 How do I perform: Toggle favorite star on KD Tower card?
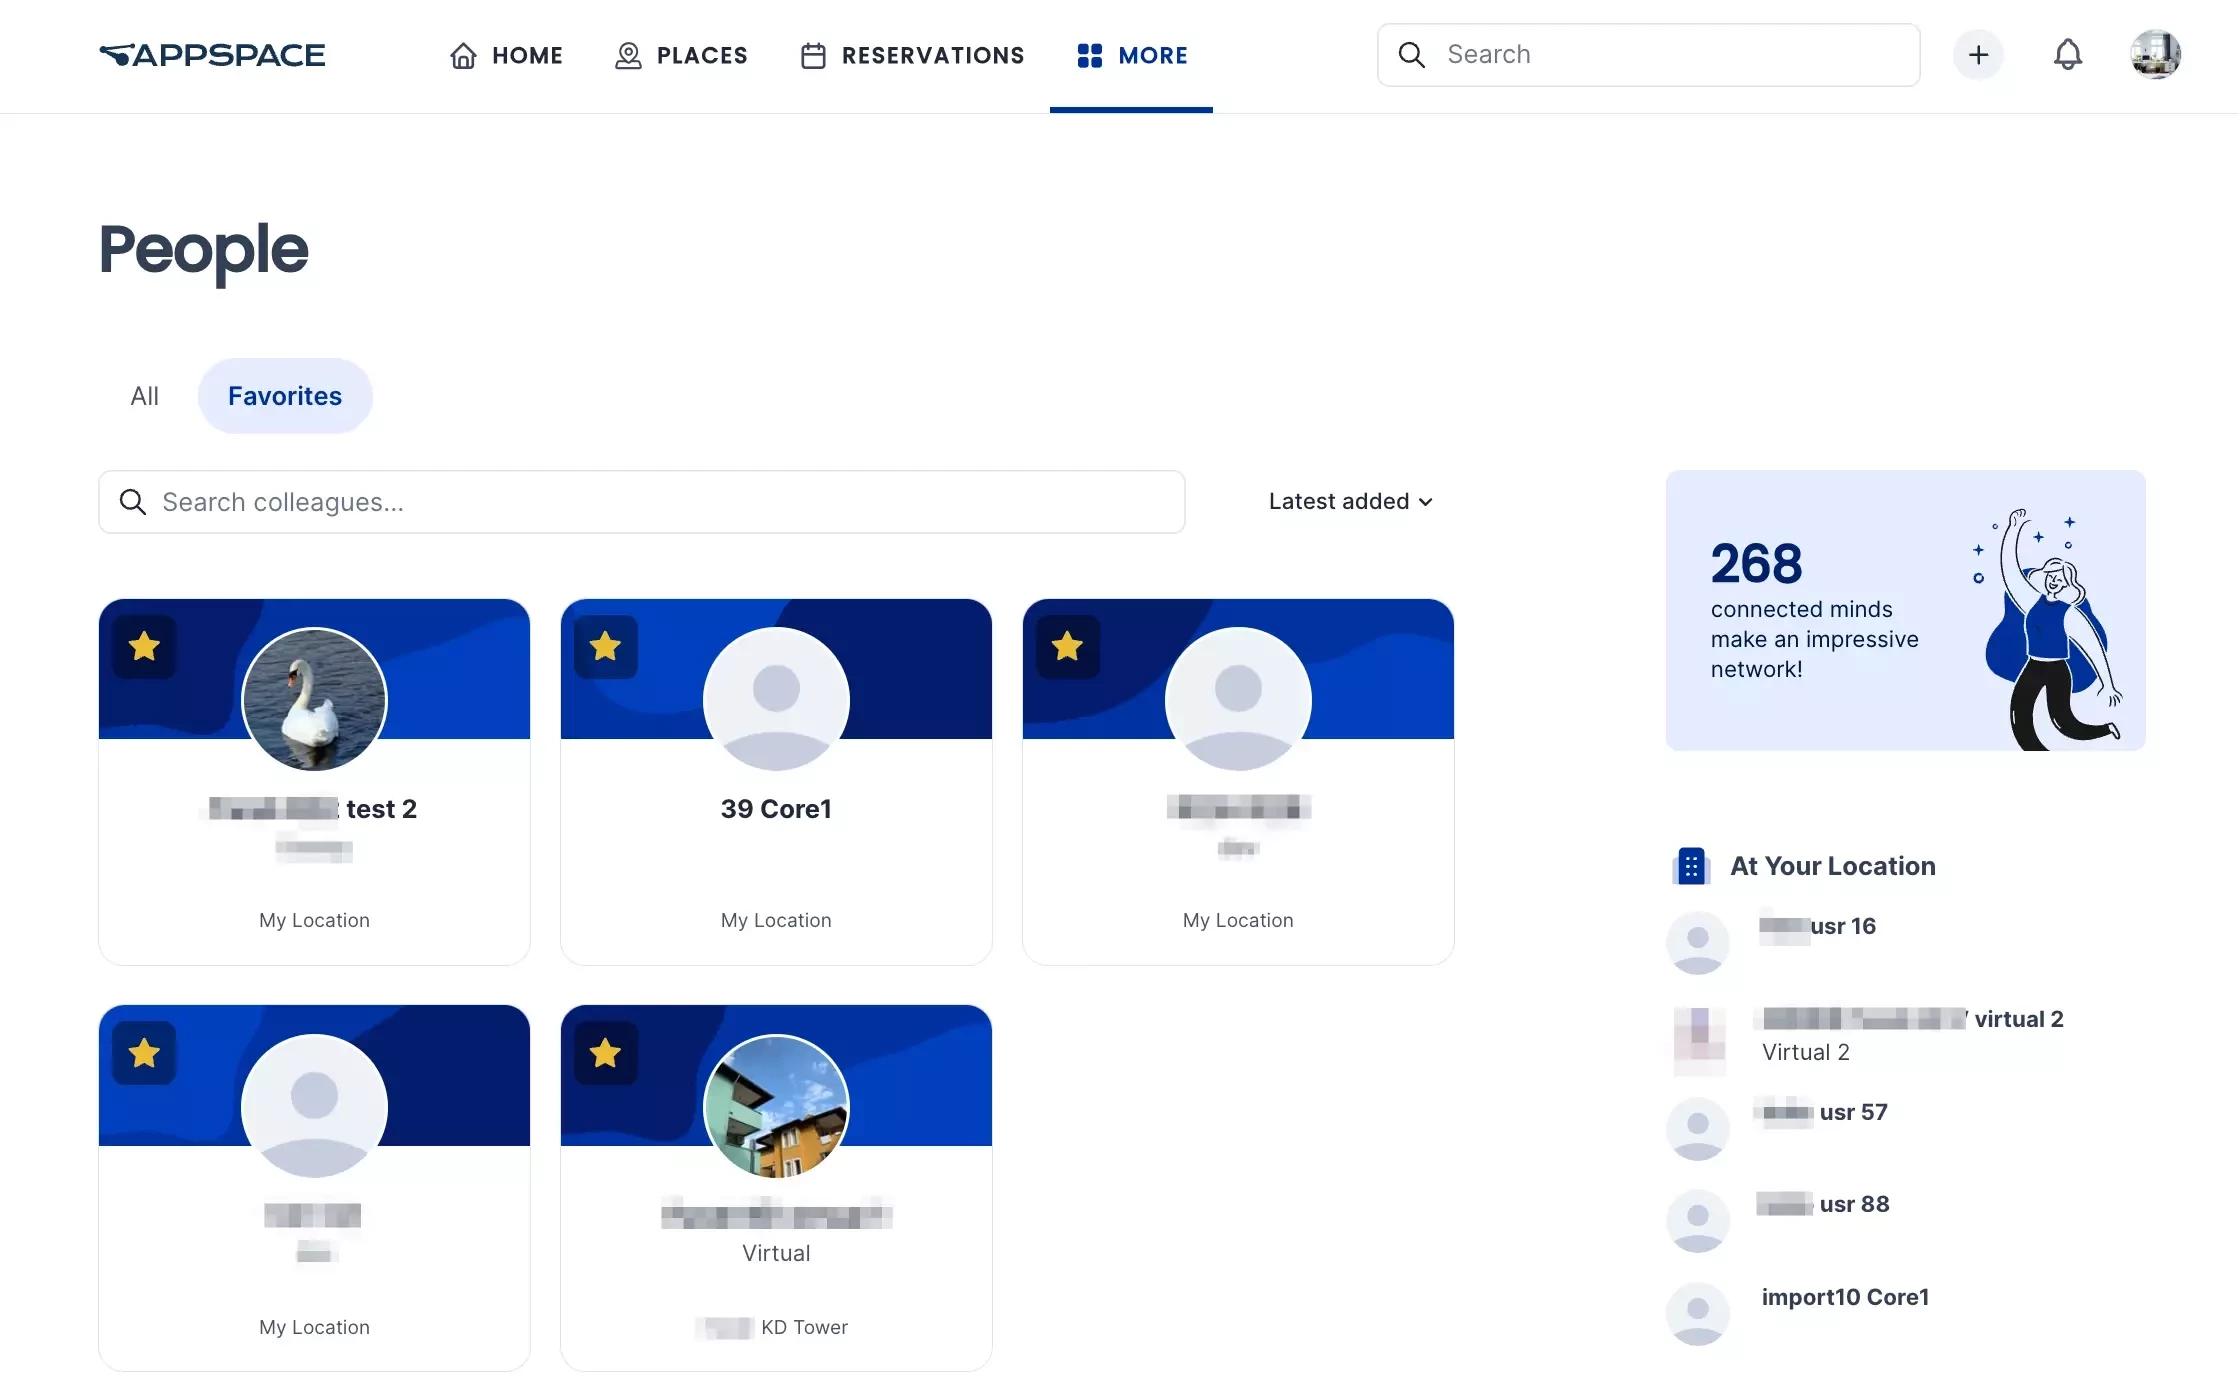pyautogui.click(x=606, y=1053)
